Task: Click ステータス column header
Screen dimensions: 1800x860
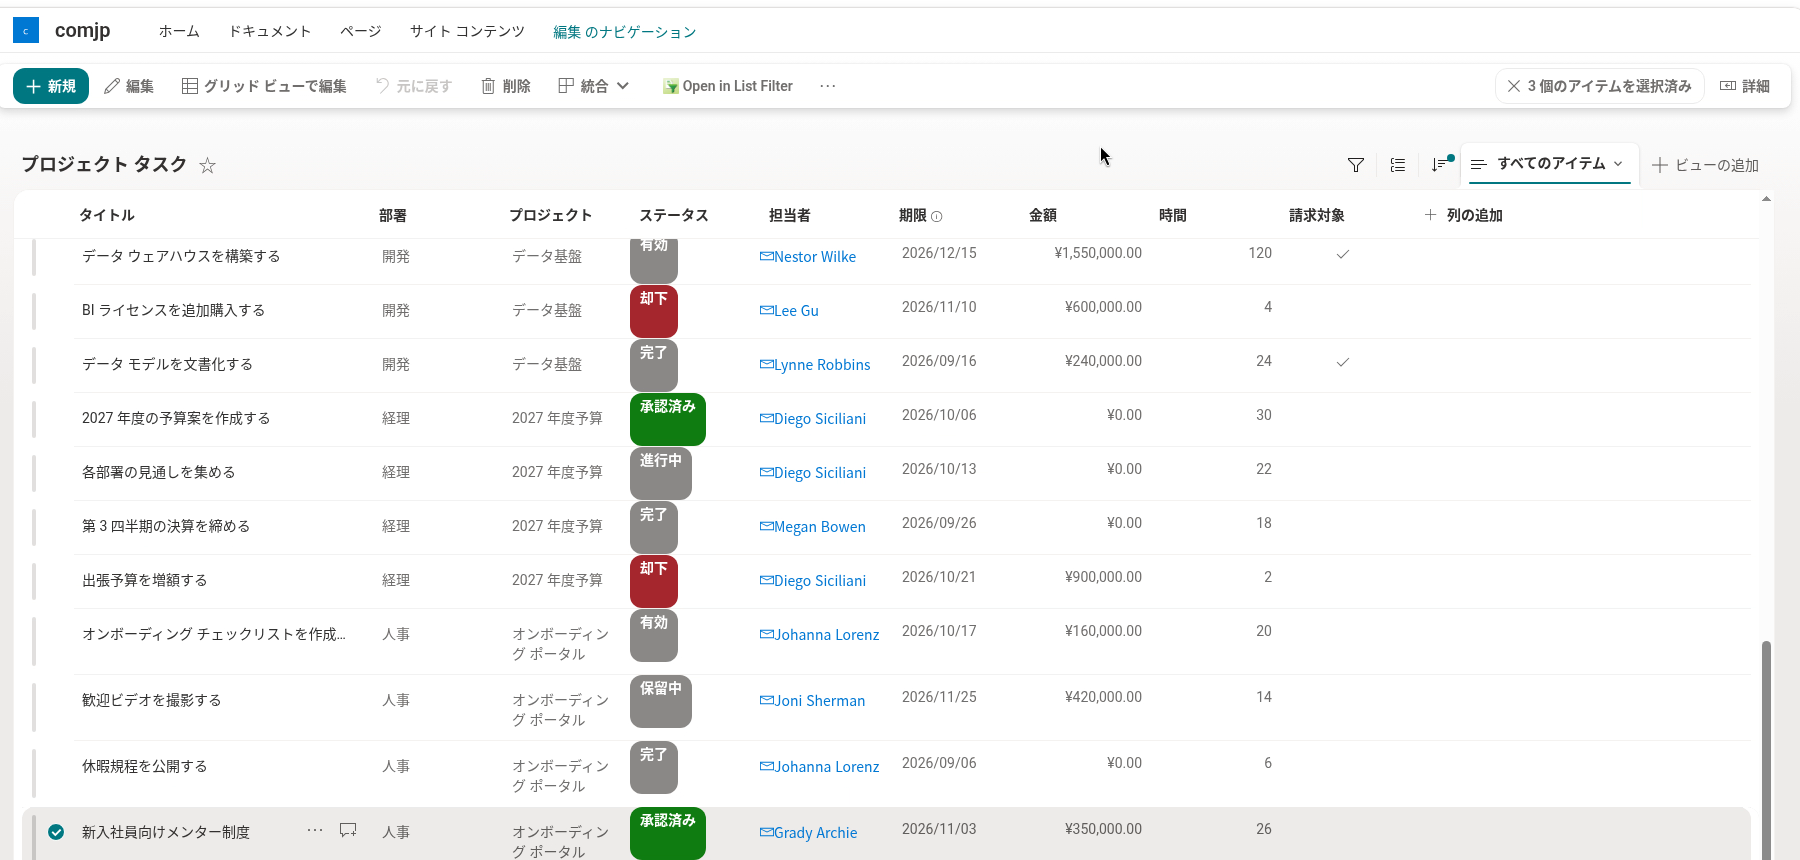Action: (674, 215)
